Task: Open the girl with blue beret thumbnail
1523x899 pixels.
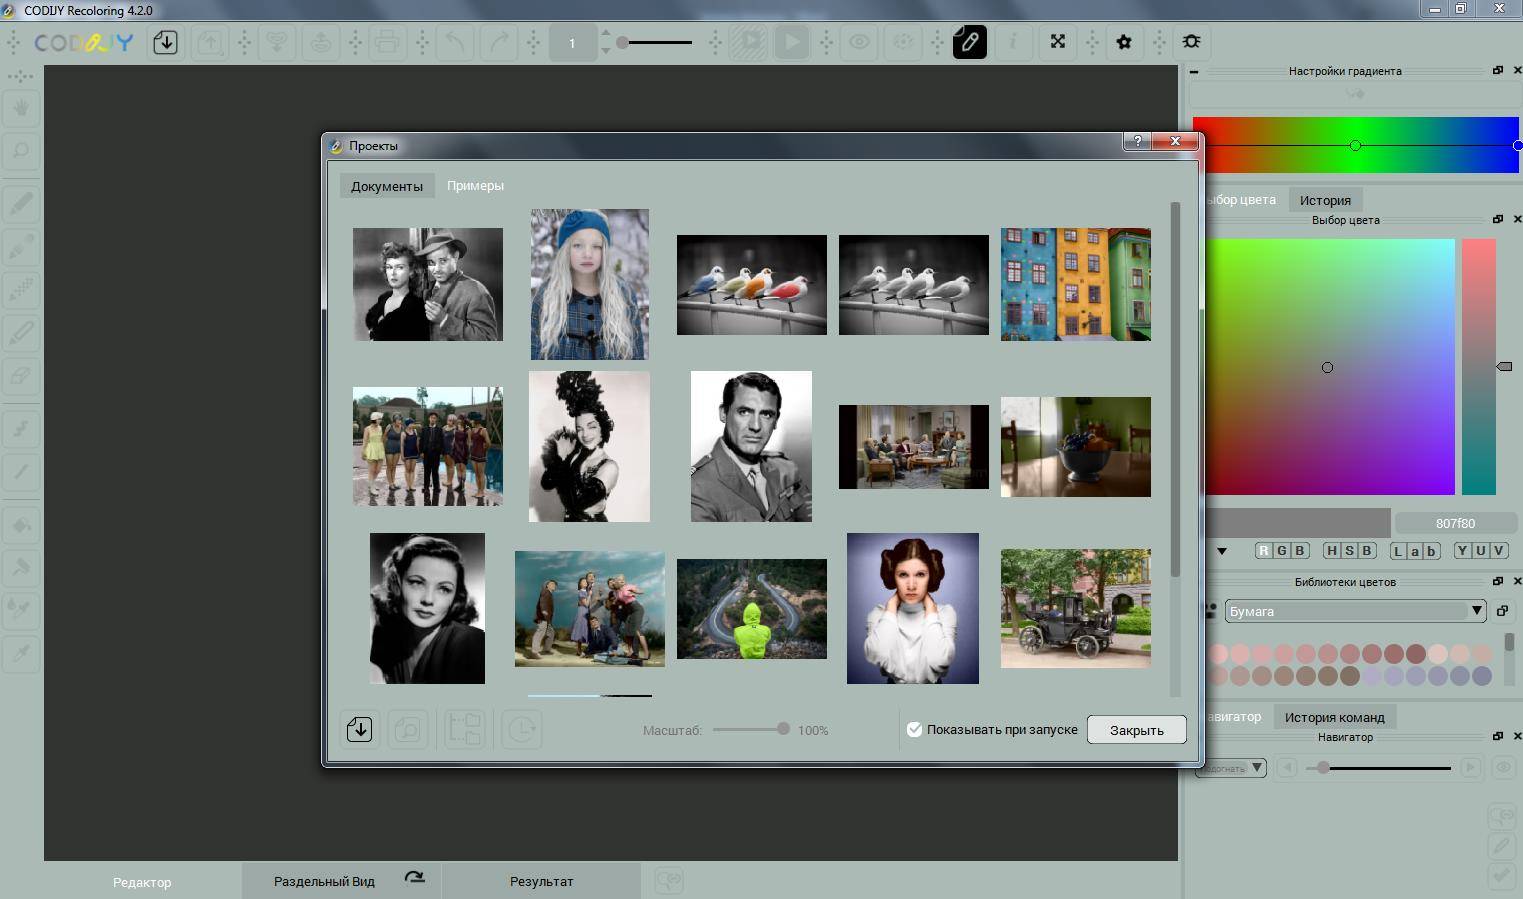Action: [x=590, y=284]
